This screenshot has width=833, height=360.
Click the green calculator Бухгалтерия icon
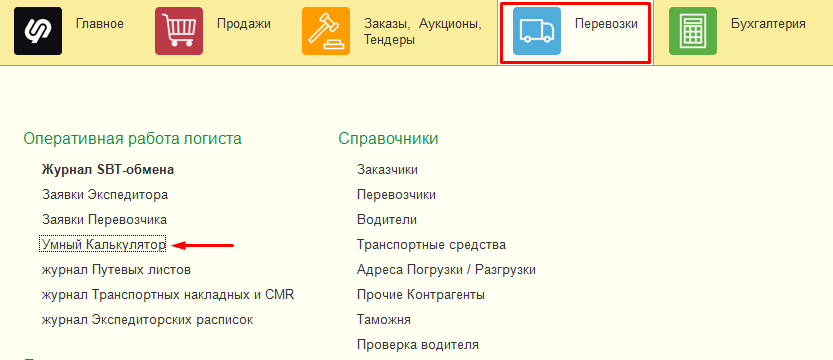(693, 31)
